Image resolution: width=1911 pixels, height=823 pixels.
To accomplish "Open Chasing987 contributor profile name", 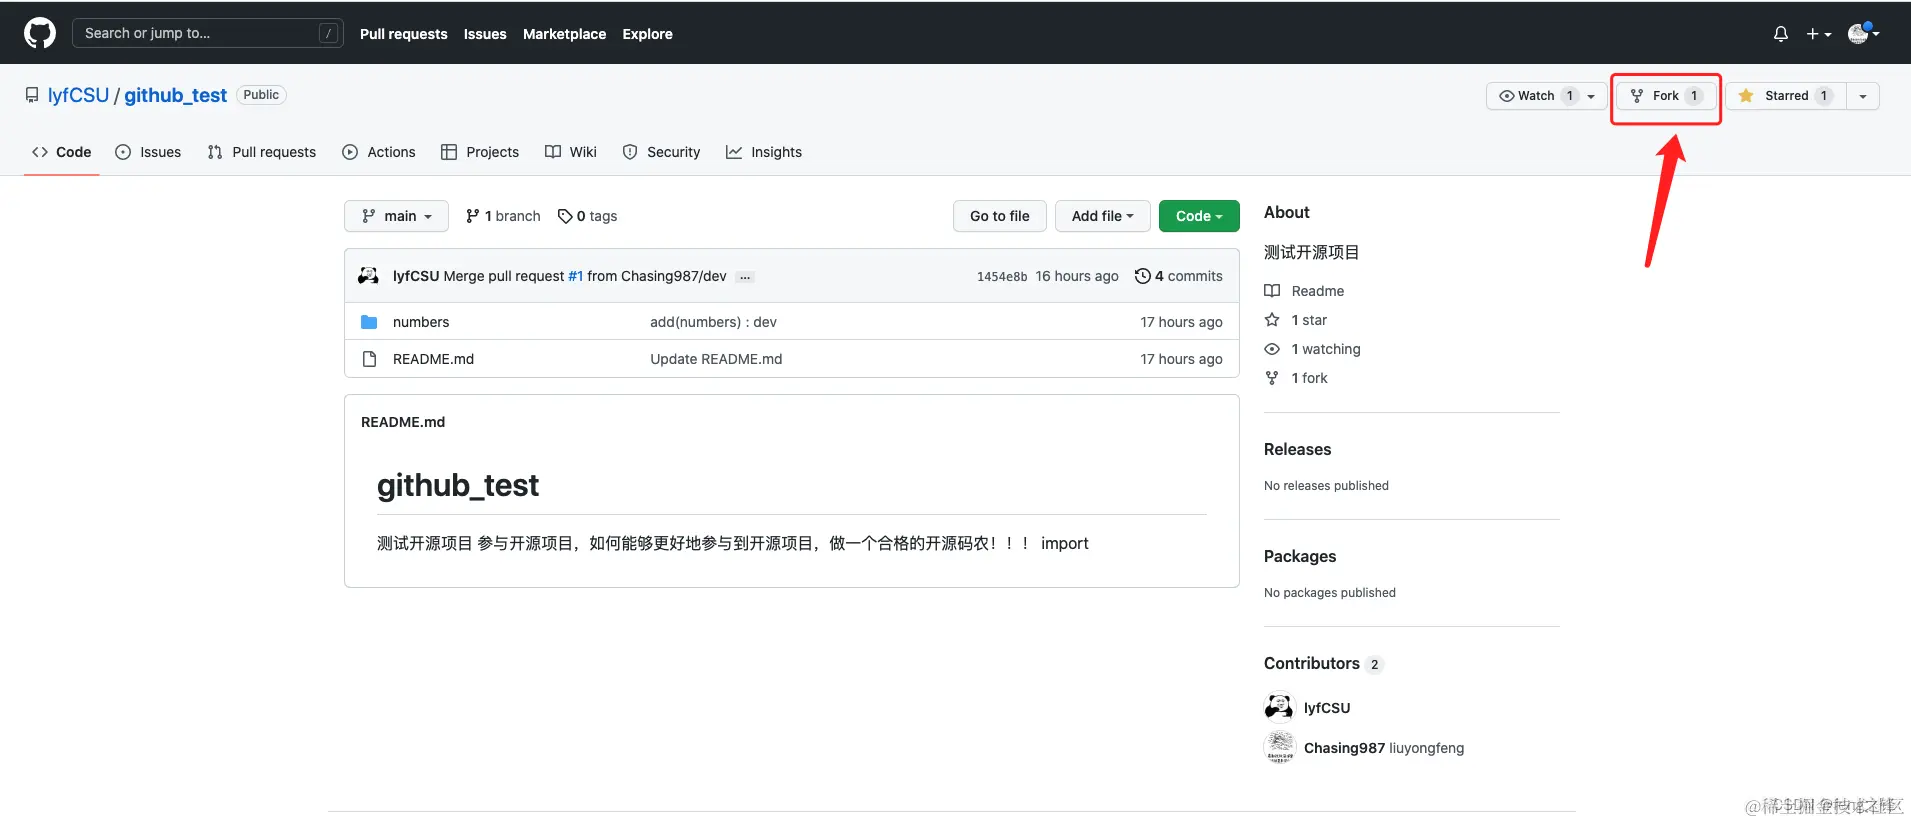I will point(1344,748).
